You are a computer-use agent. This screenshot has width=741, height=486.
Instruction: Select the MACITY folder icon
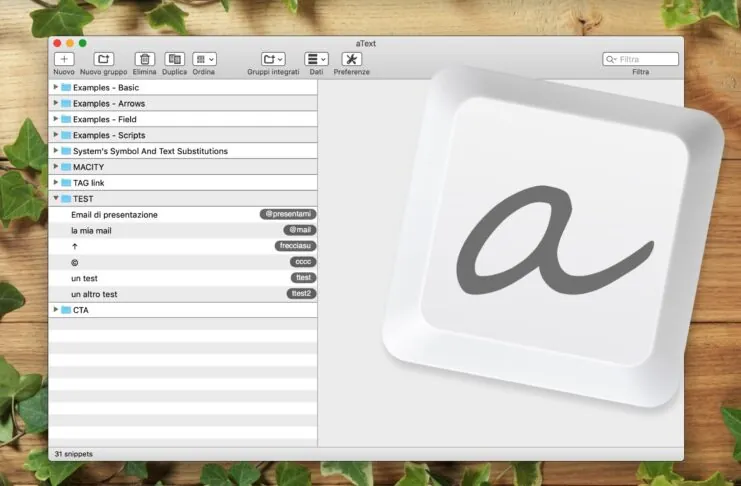click(66, 167)
